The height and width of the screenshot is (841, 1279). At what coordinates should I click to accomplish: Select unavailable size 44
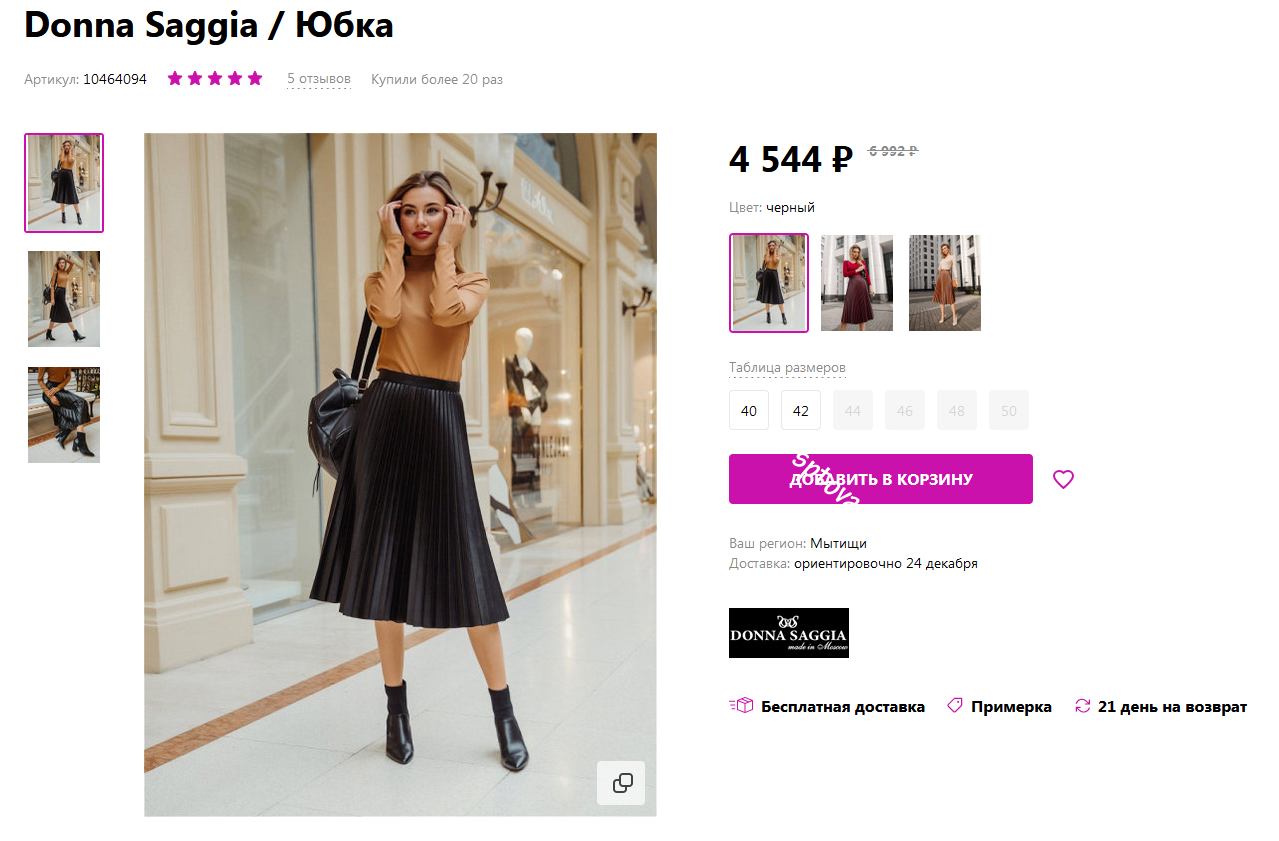(x=853, y=410)
